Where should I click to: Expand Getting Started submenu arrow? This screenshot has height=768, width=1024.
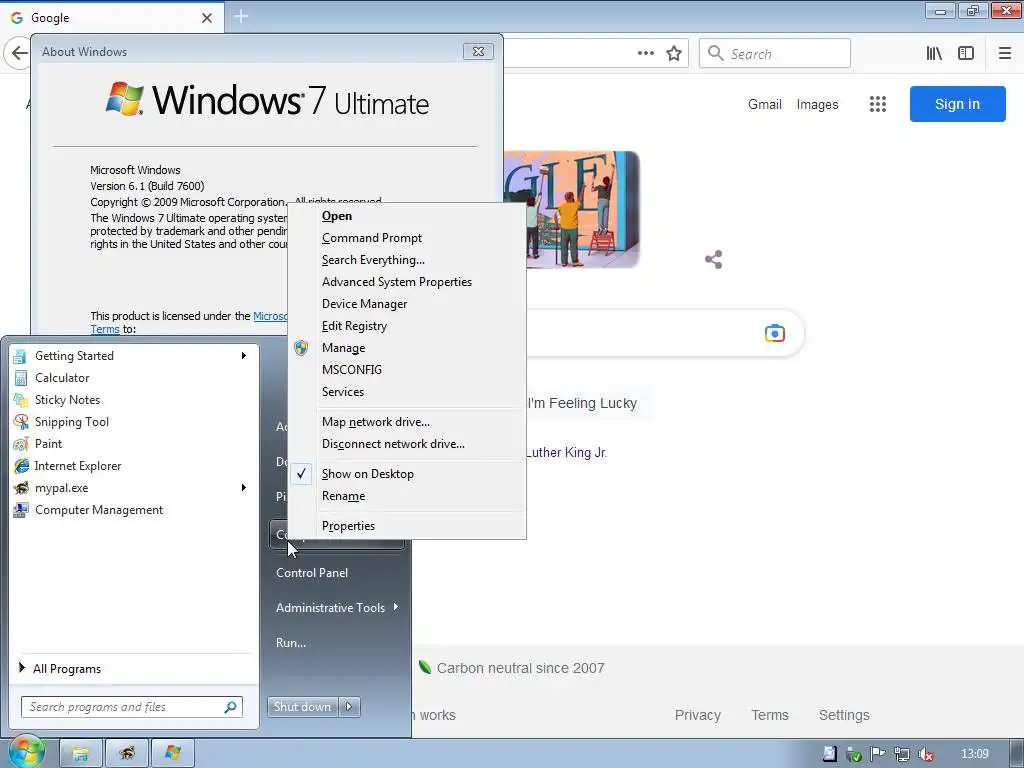coord(244,355)
